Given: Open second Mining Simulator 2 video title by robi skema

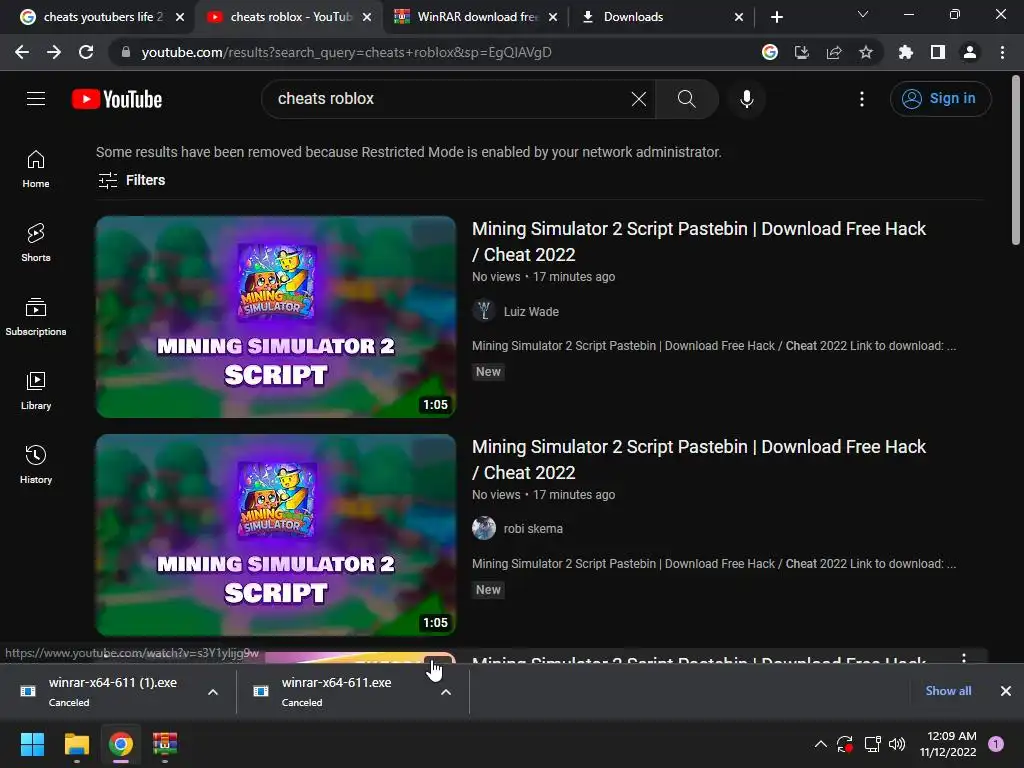Looking at the screenshot, I should pyautogui.click(x=699, y=460).
